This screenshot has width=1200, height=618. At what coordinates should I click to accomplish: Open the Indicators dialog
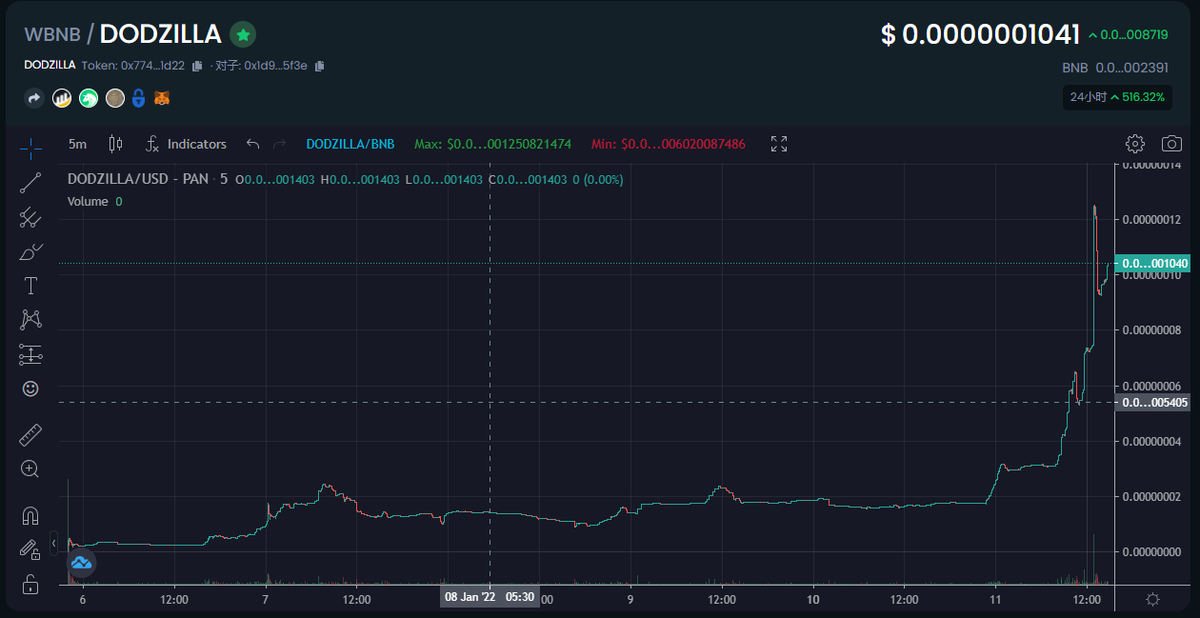point(186,144)
